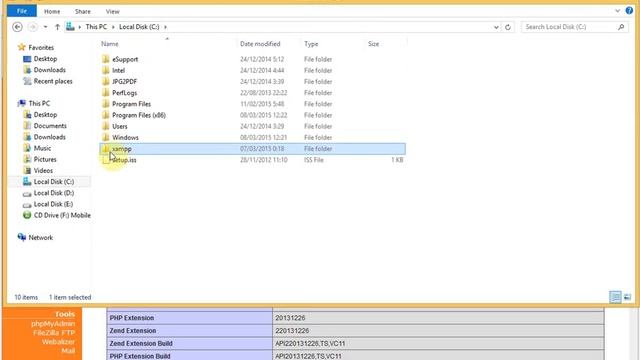Open Downloads under Favorites
640x360 pixels.
pos(49,70)
